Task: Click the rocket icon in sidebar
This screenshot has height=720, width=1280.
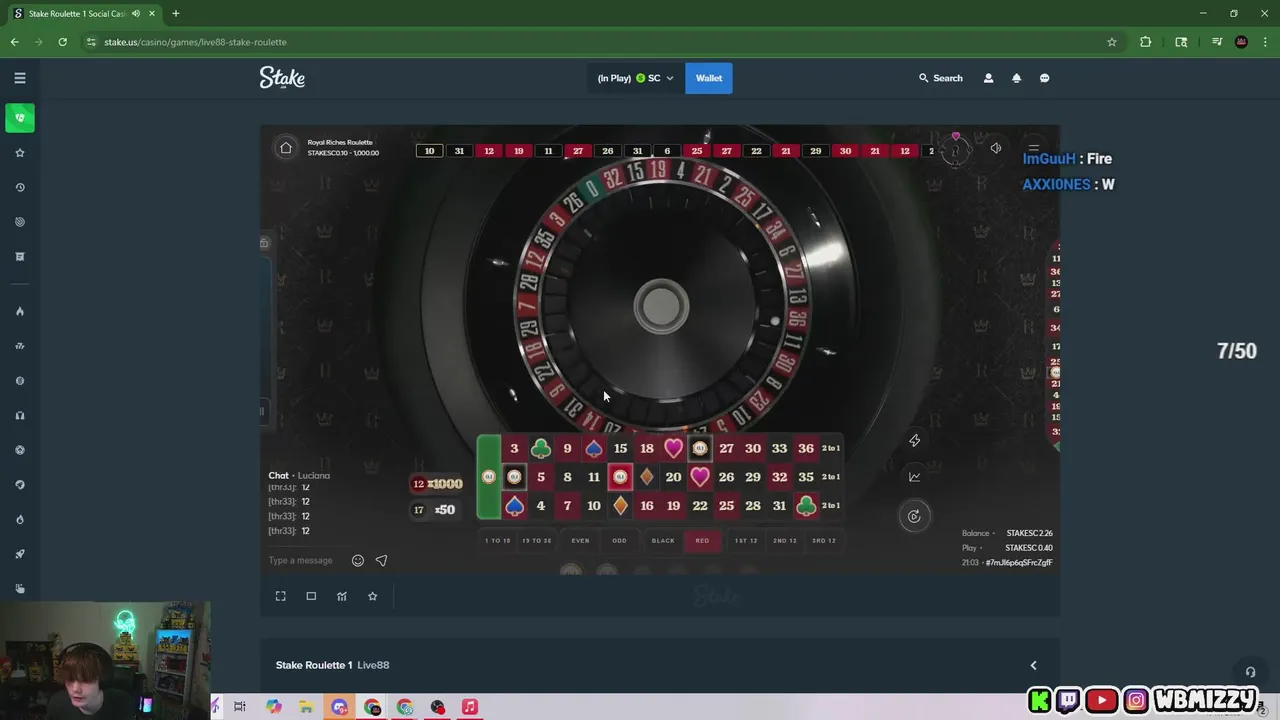Action: (x=19, y=554)
